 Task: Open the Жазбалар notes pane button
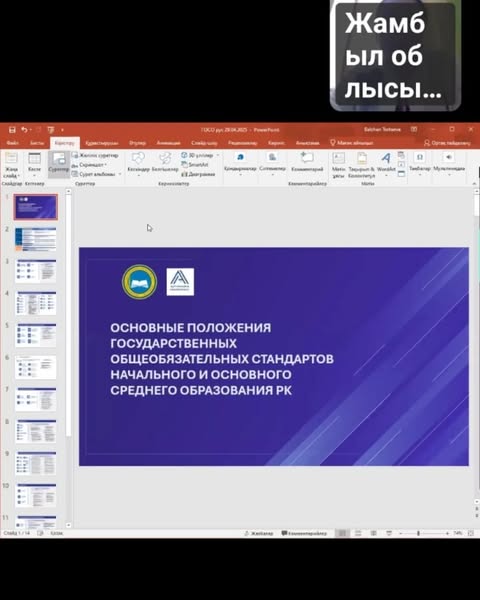point(259,533)
